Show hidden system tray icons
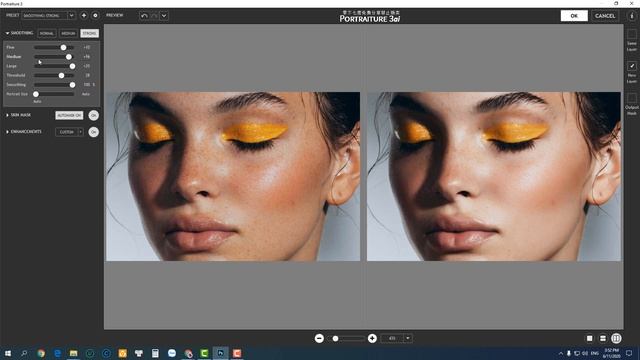Viewport: 640px width, 360px height. [561, 353]
